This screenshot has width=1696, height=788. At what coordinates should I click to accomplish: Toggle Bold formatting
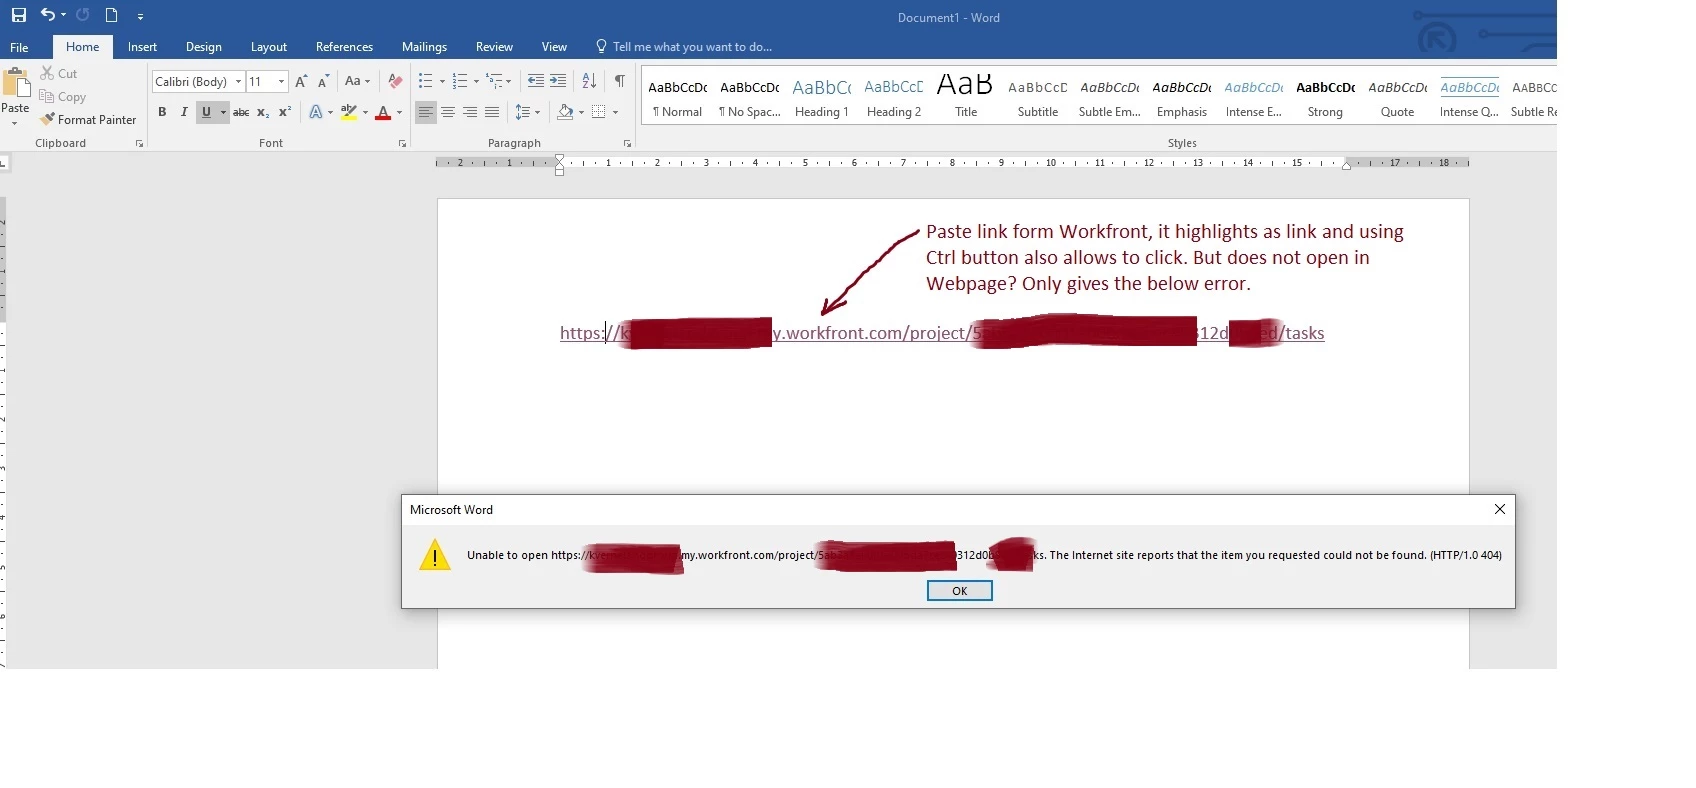(162, 112)
